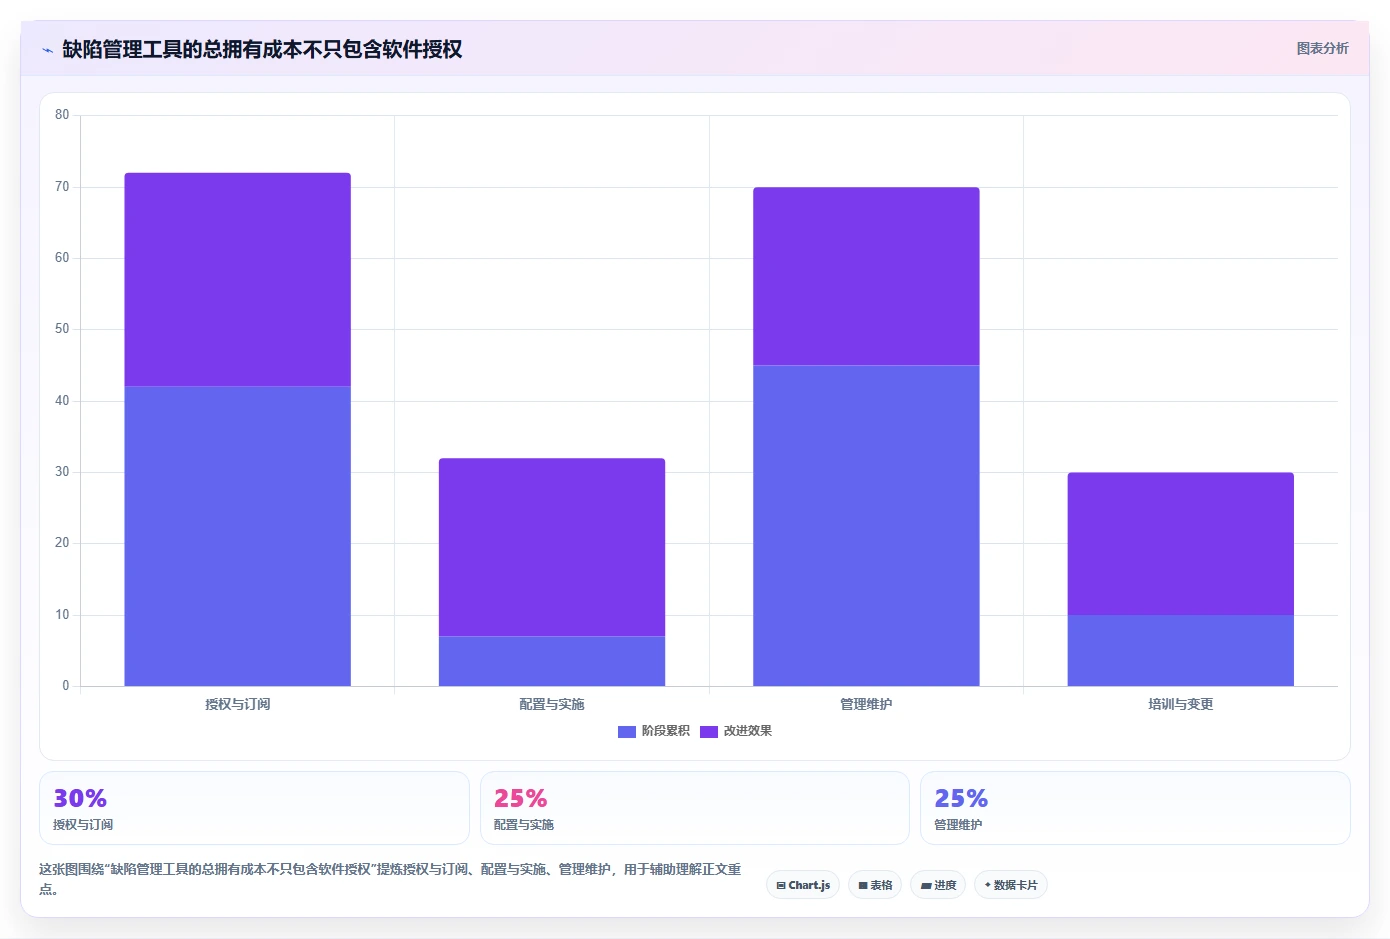Toggle the 阶段累积 legend swatch
1390x939 pixels.
[627, 732]
